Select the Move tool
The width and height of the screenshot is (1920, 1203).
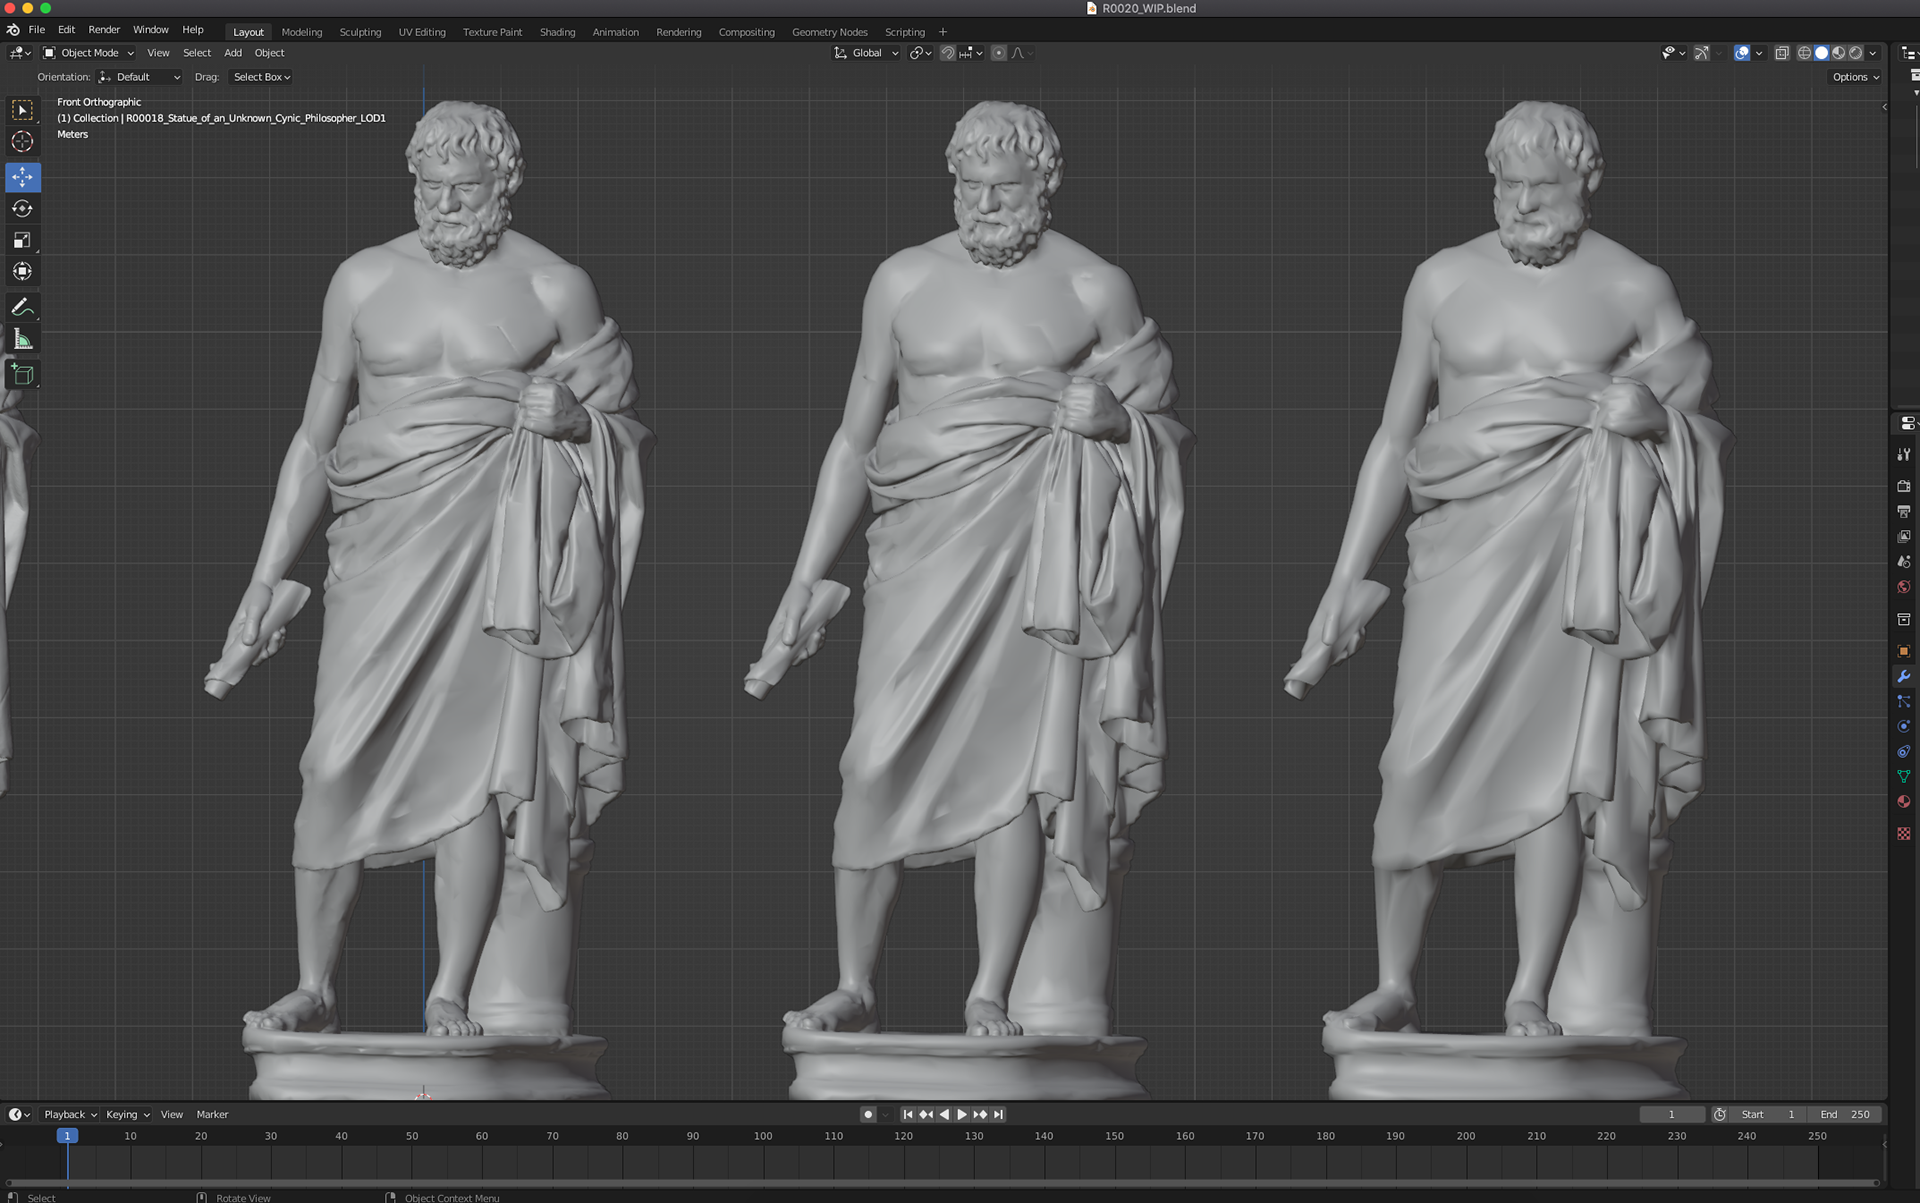pyautogui.click(x=22, y=177)
